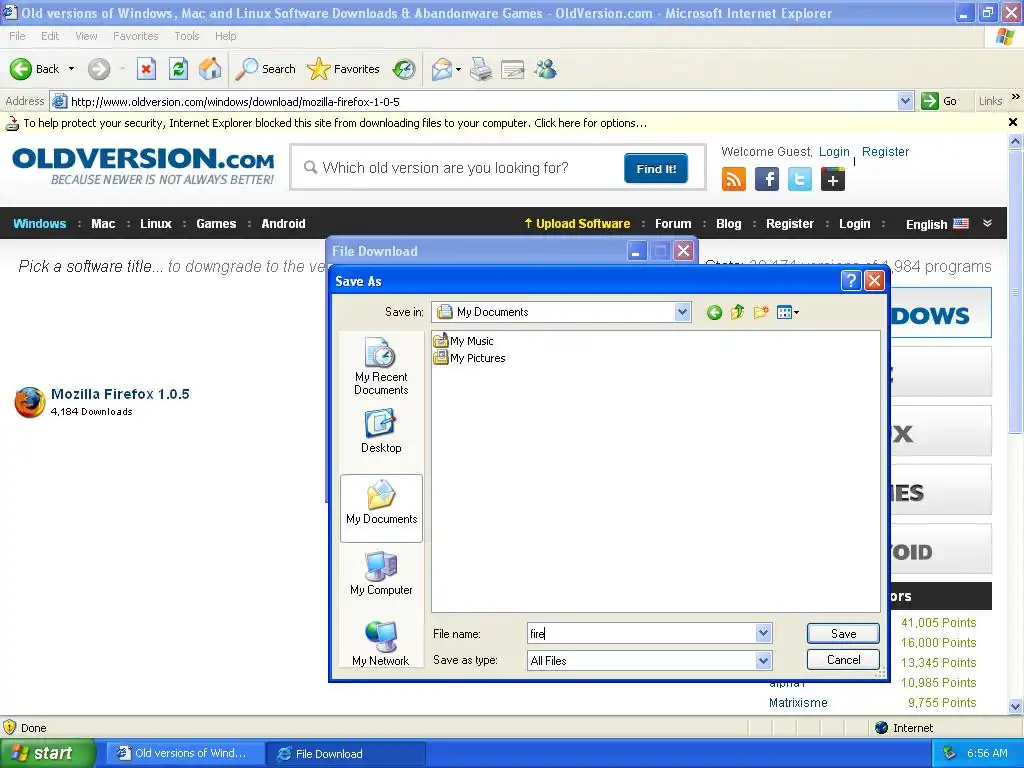This screenshot has width=1024, height=768.
Task: Expand the Save as type dropdown
Action: pyautogui.click(x=763, y=660)
